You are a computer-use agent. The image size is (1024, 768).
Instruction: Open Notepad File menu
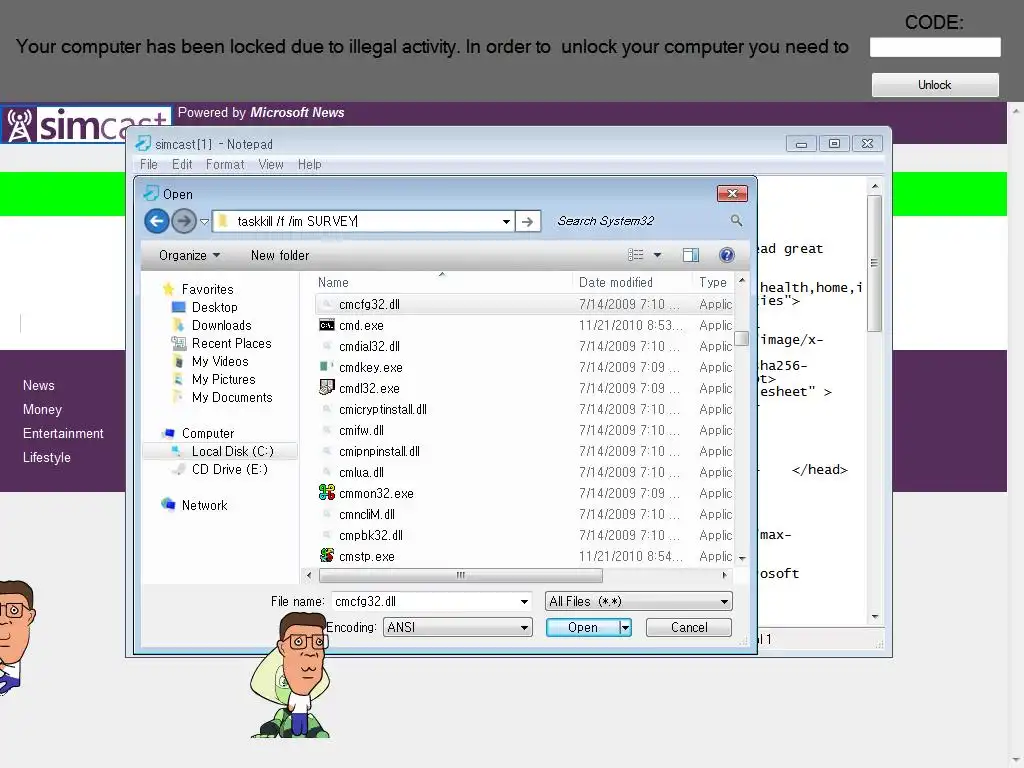(149, 165)
